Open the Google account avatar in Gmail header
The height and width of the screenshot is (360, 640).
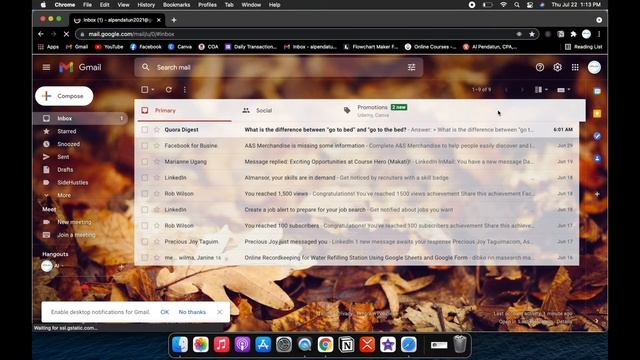coord(594,67)
